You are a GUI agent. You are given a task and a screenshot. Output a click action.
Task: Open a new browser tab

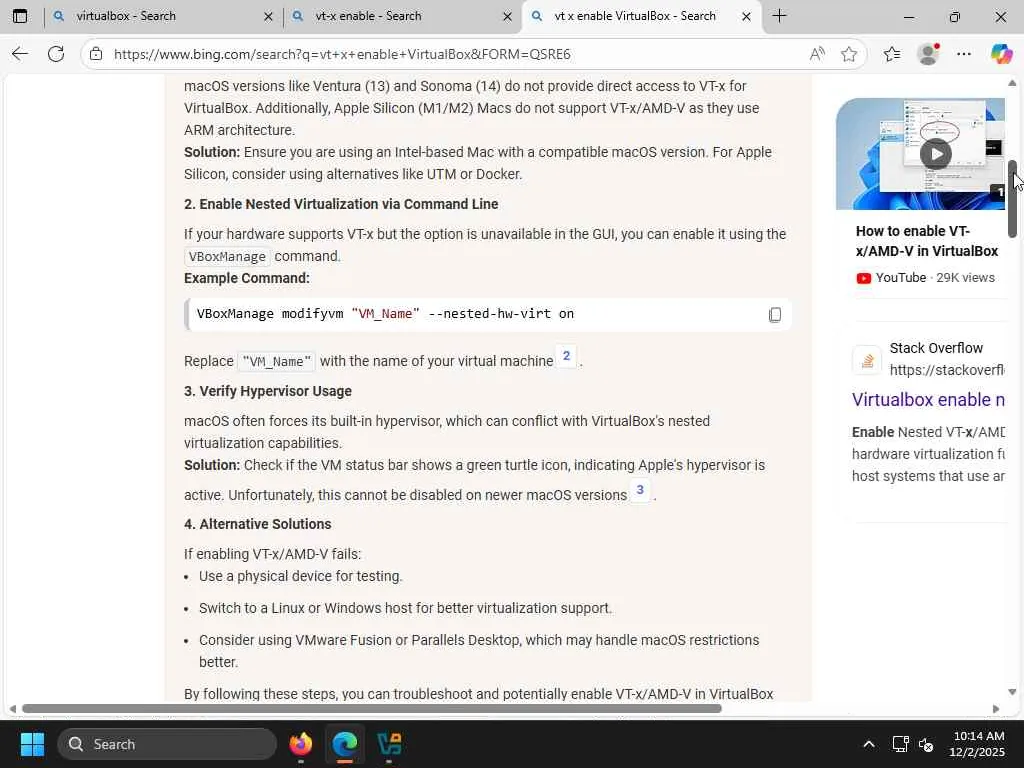[x=779, y=16]
